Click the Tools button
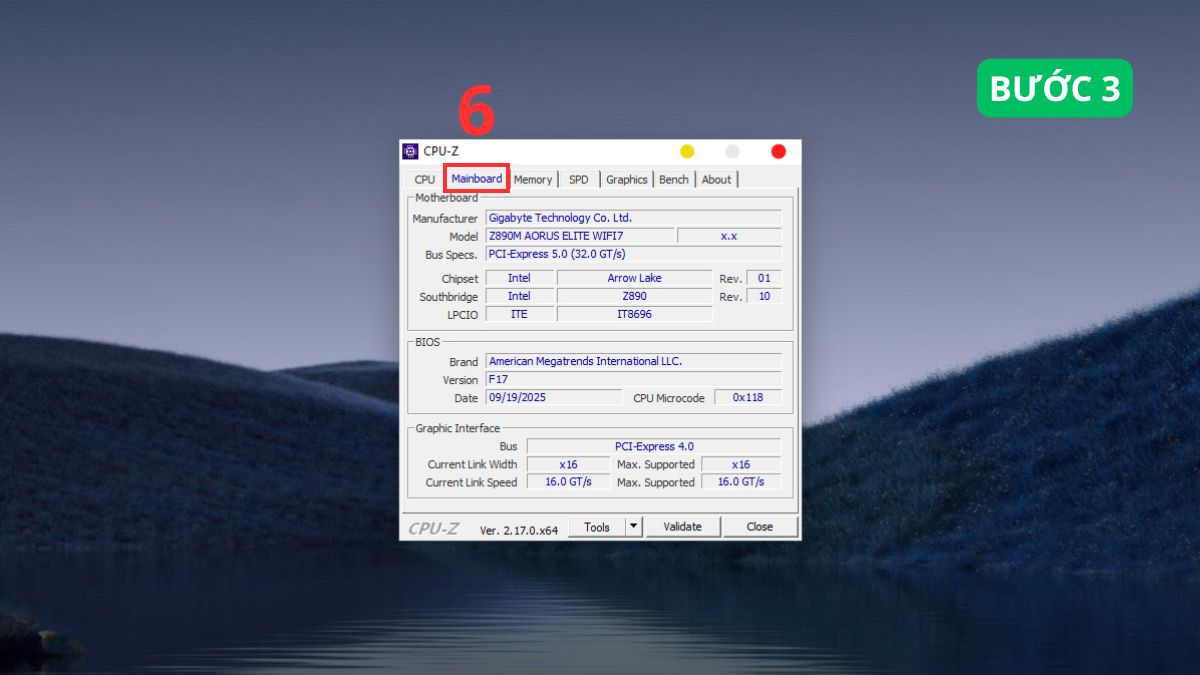Screen dimensions: 1200x675 (598, 526)
